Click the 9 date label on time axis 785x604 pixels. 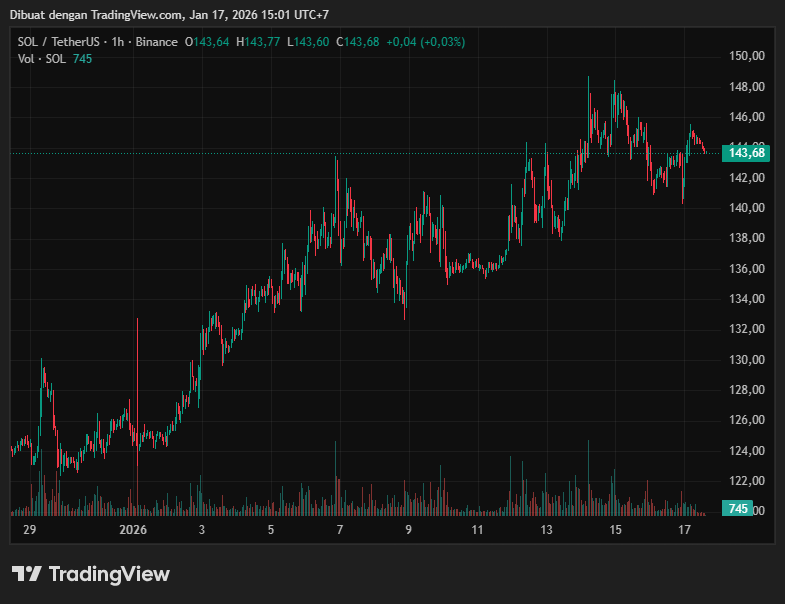pyautogui.click(x=409, y=530)
